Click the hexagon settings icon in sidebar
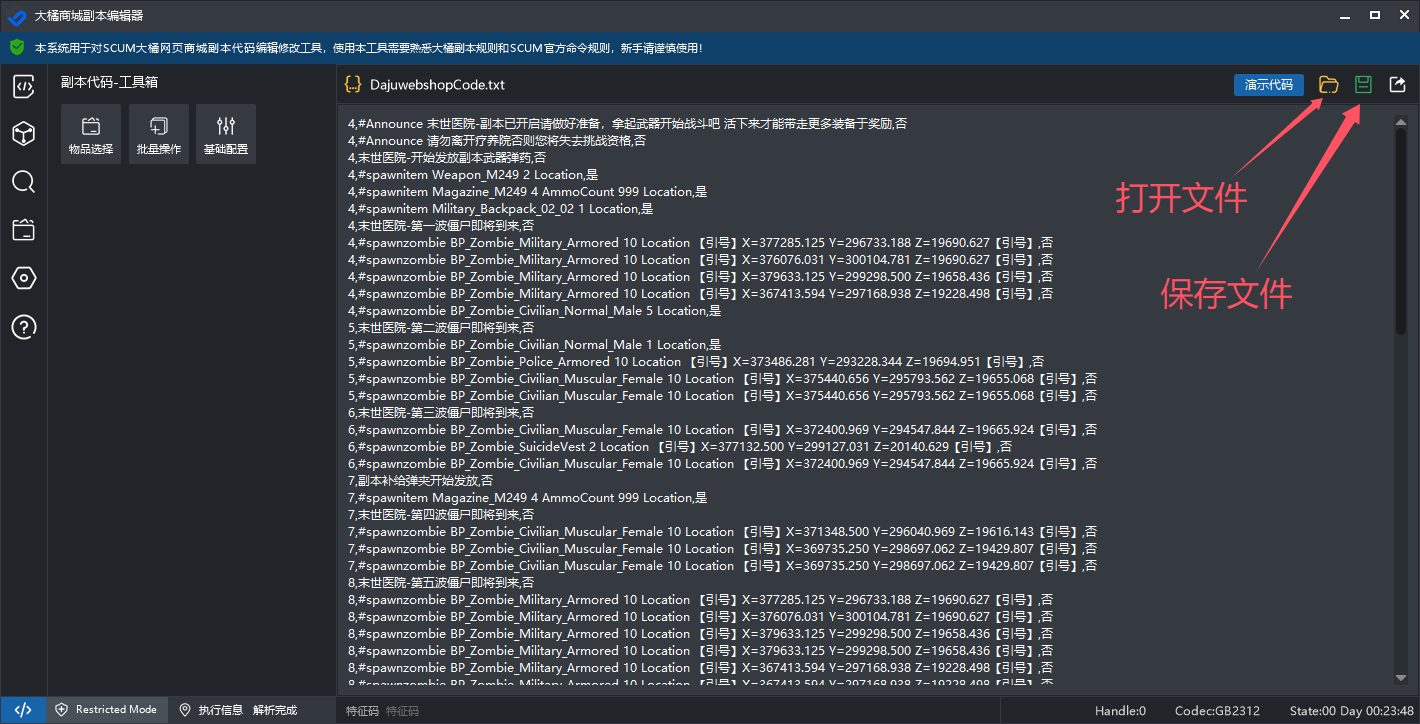The height and width of the screenshot is (724, 1420). click(x=24, y=278)
